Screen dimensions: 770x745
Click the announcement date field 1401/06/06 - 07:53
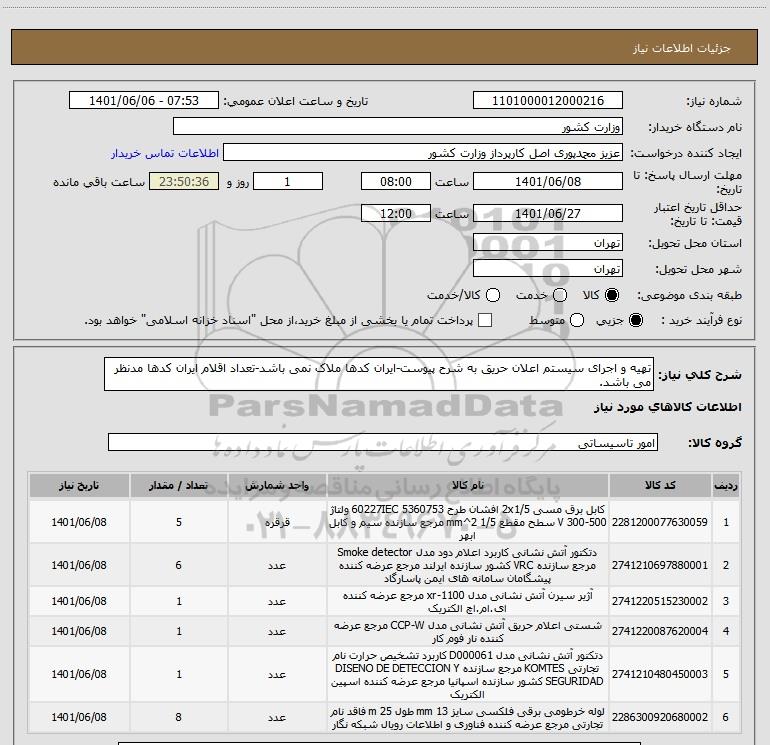click(144, 101)
